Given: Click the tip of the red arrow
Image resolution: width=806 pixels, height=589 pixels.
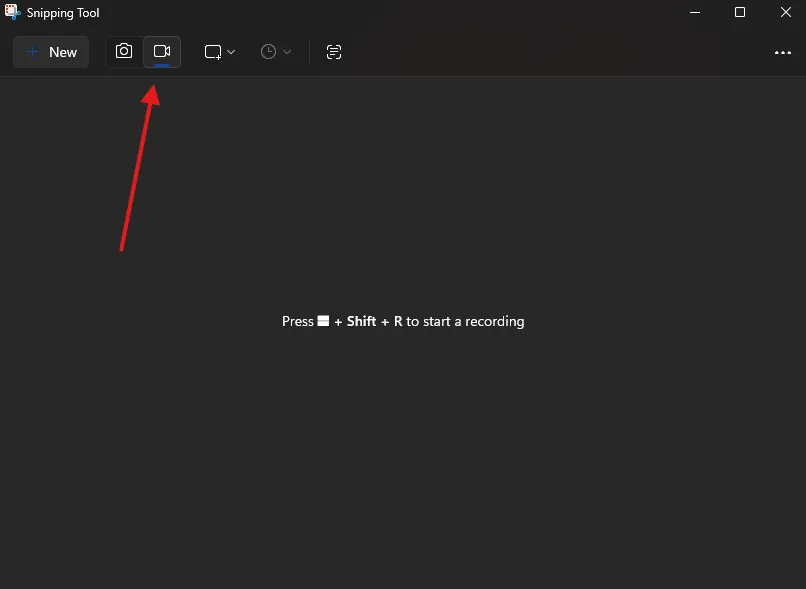Looking at the screenshot, I should tap(152, 88).
